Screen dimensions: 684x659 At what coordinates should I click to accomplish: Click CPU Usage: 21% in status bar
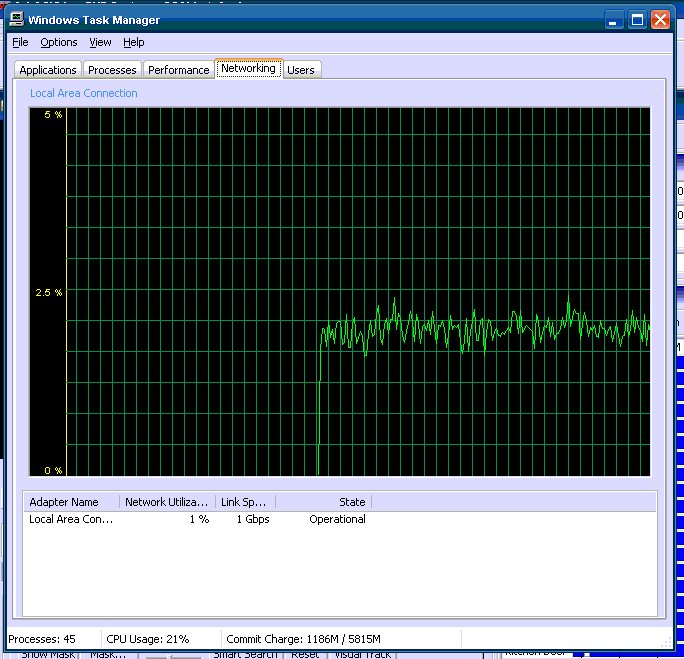[x=148, y=639]
